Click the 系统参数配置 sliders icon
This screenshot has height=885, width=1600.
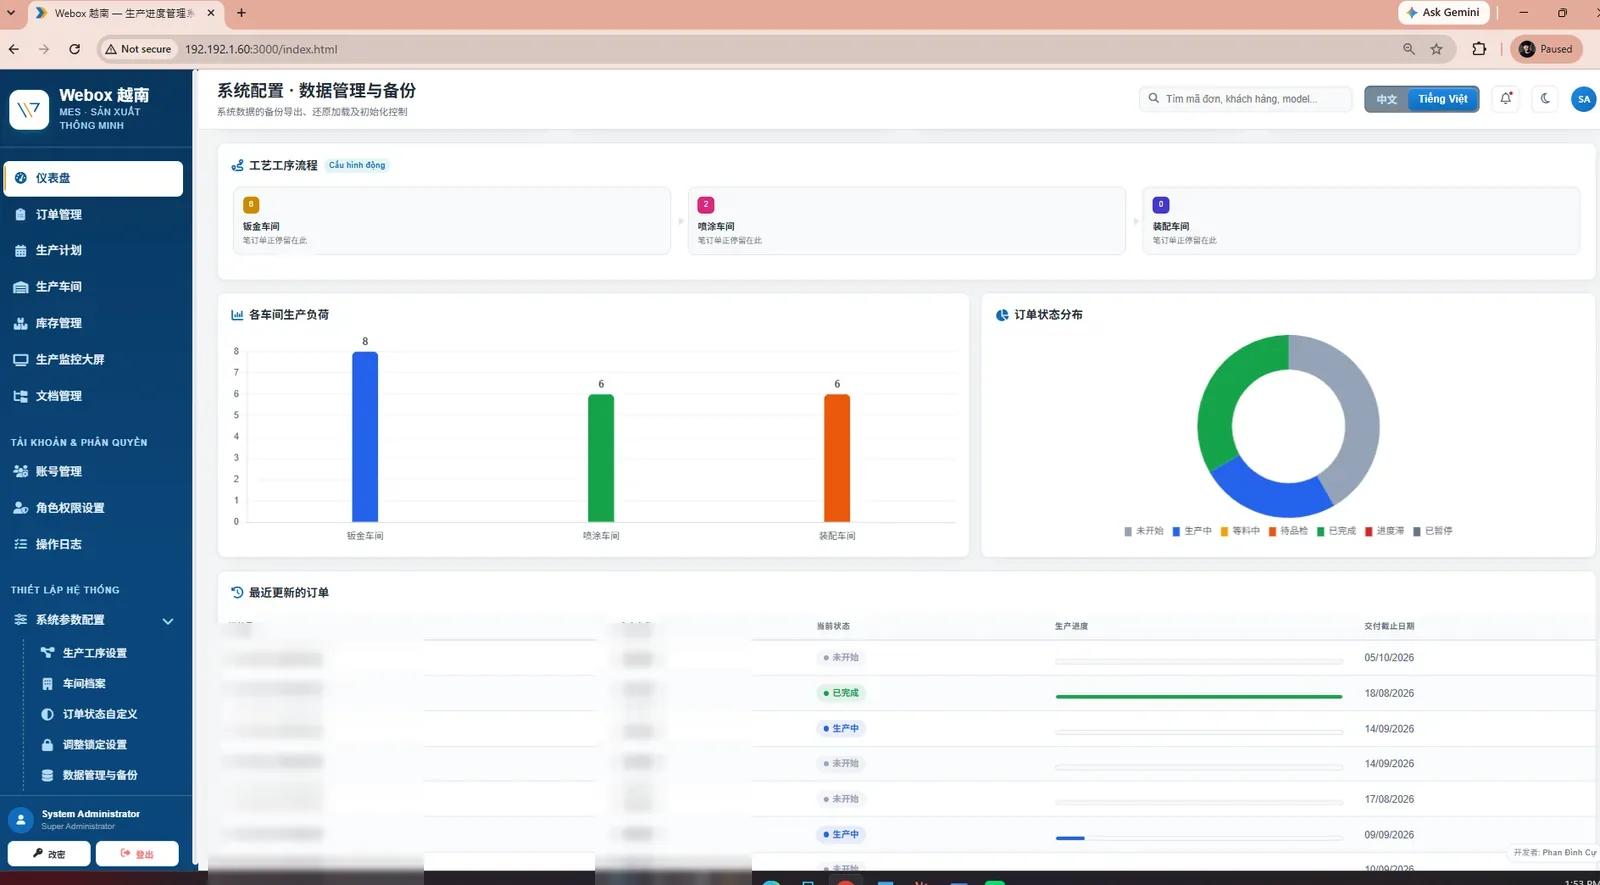(x=20, y=620)
